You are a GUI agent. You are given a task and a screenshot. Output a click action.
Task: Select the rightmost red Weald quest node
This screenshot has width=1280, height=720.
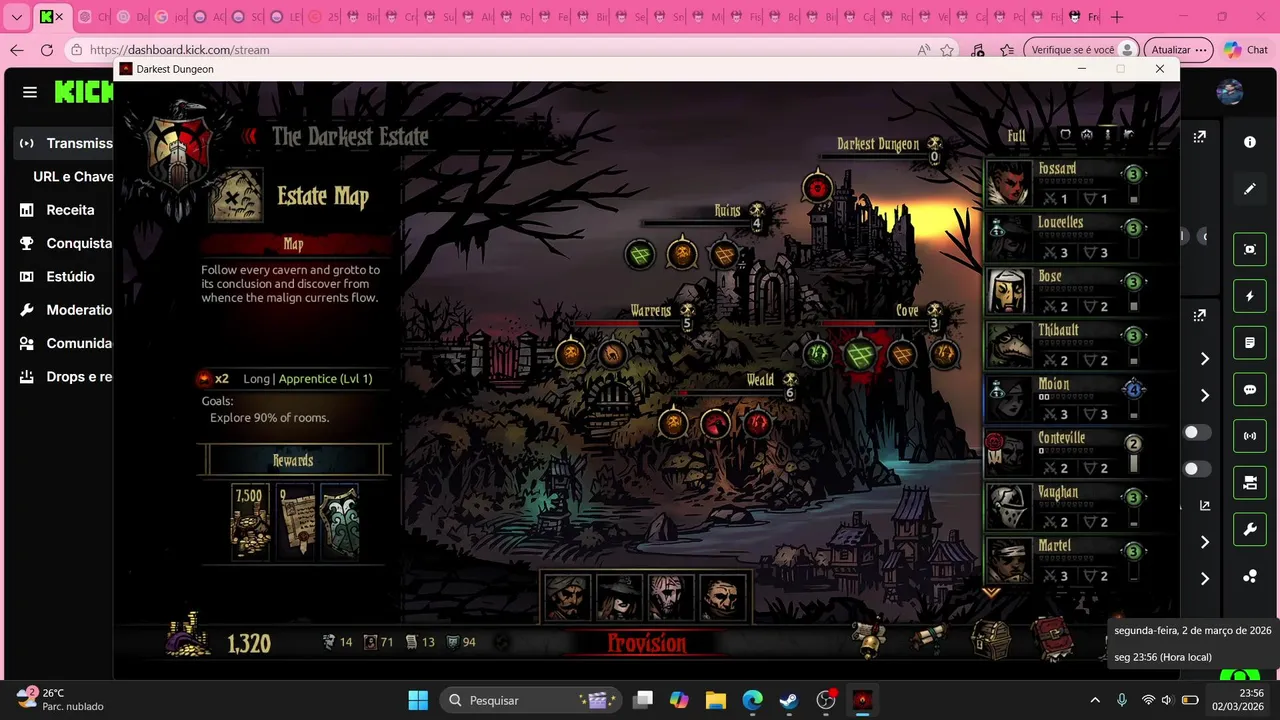tap(757, 423)
